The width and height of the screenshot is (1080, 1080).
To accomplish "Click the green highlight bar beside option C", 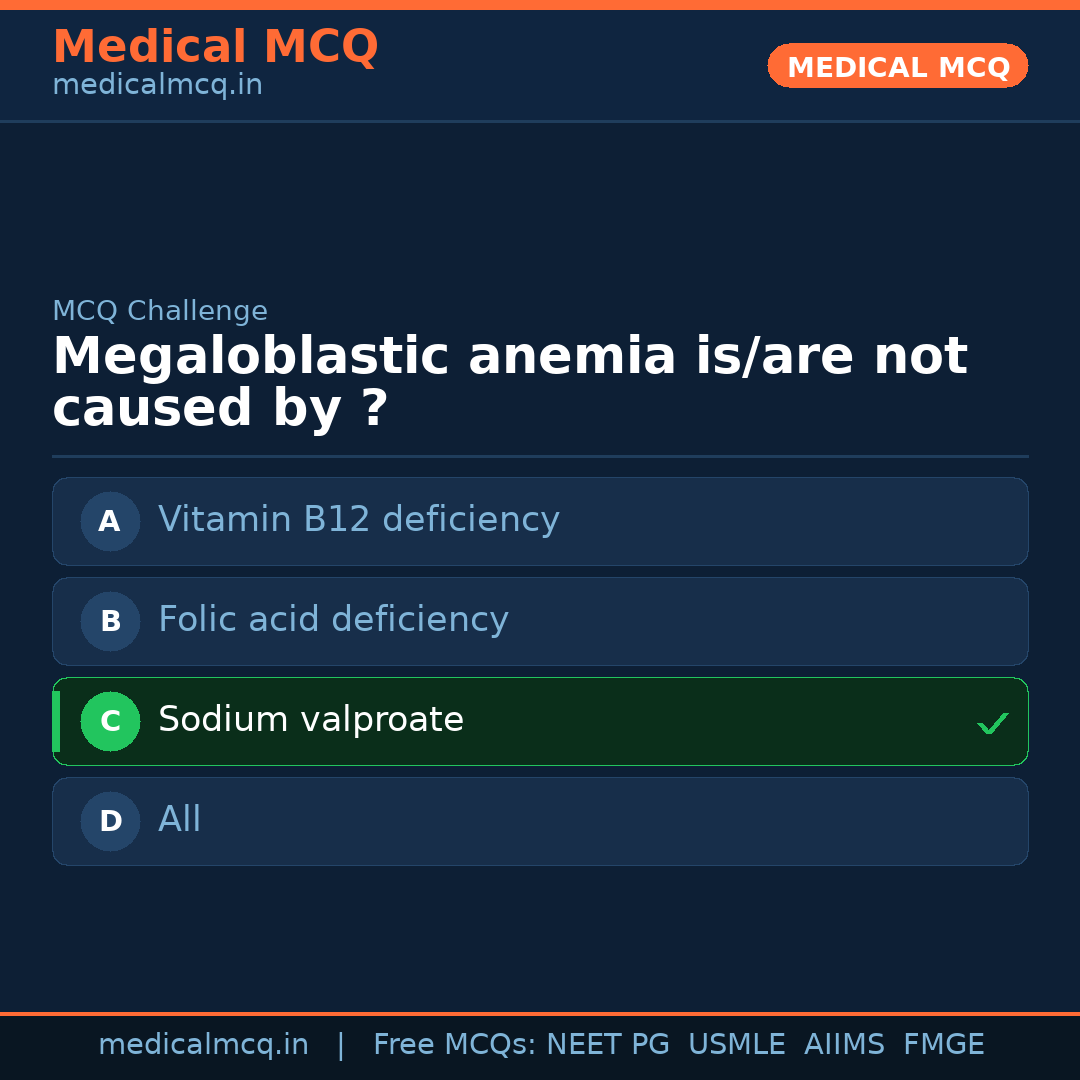I will pyautogui.click(x=56, y=721).
